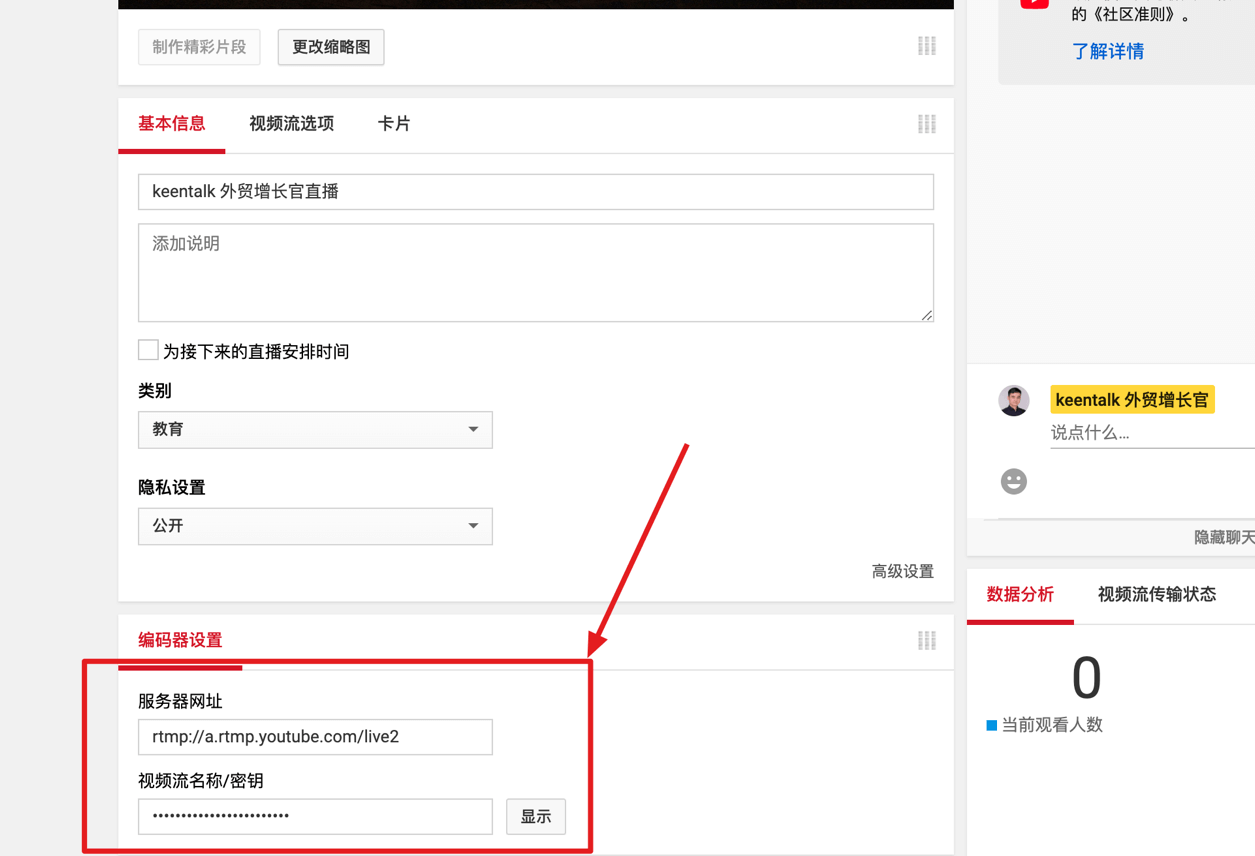Switch to the 卡片 tab
The width and height of the screenshot is (1255, 856).
tap(394, 124)
